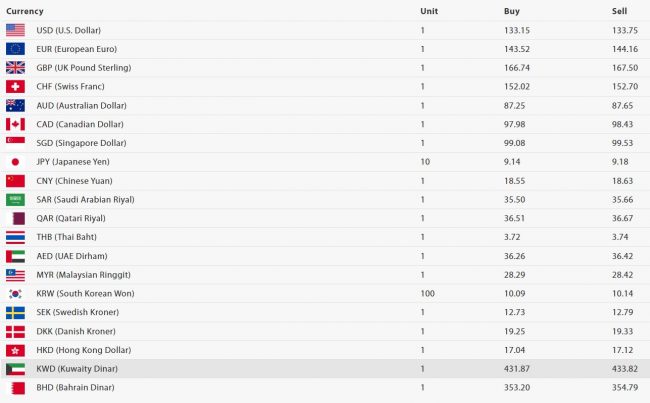Click the GBP sell rate 167.50

tap(624, 67)
